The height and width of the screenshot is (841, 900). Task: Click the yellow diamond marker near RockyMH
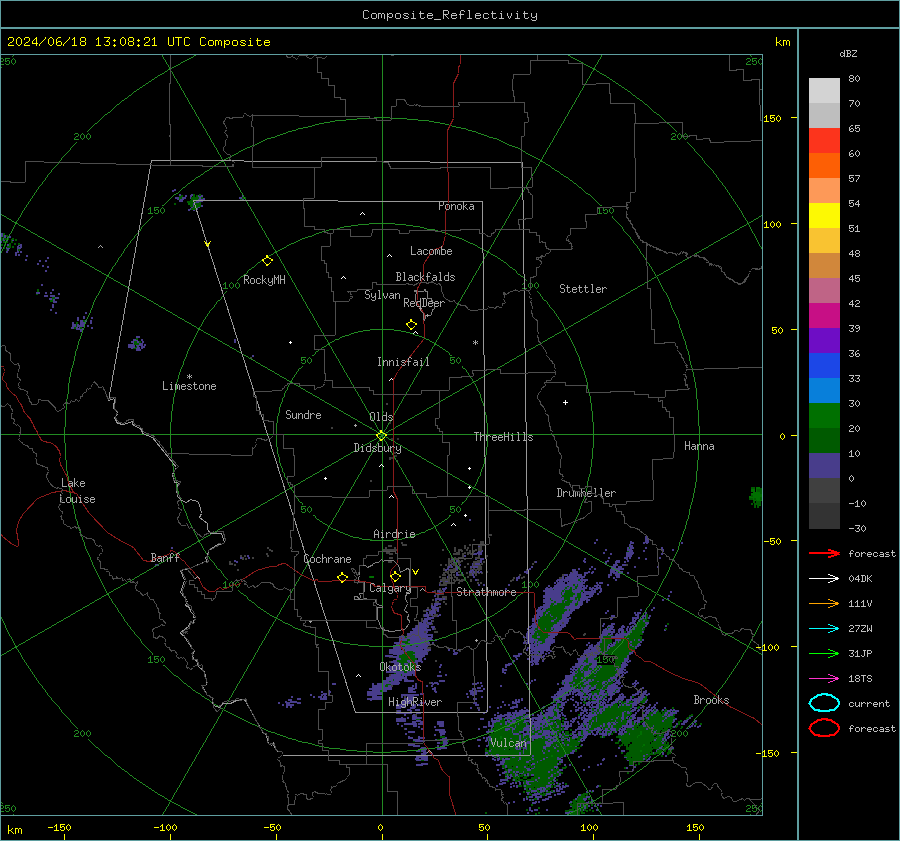pos(267,261)
